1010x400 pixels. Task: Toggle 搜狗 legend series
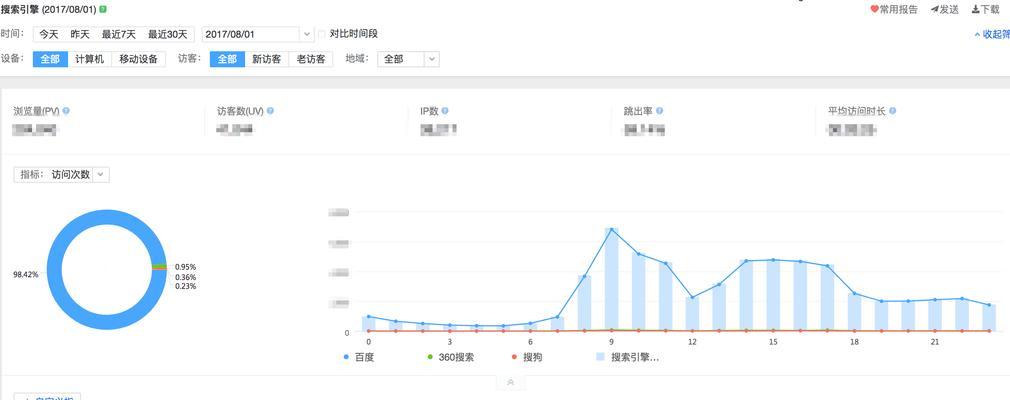click(527, 357)
